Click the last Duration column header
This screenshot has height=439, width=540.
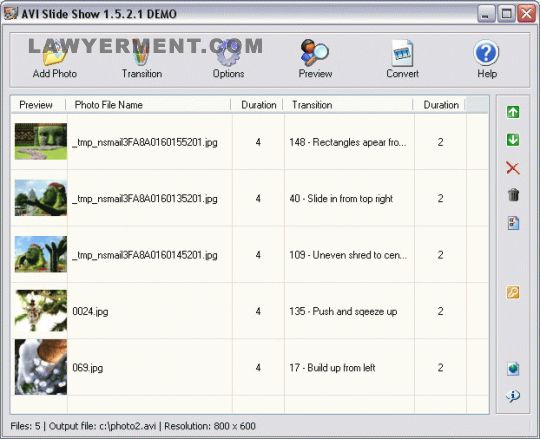439,105
